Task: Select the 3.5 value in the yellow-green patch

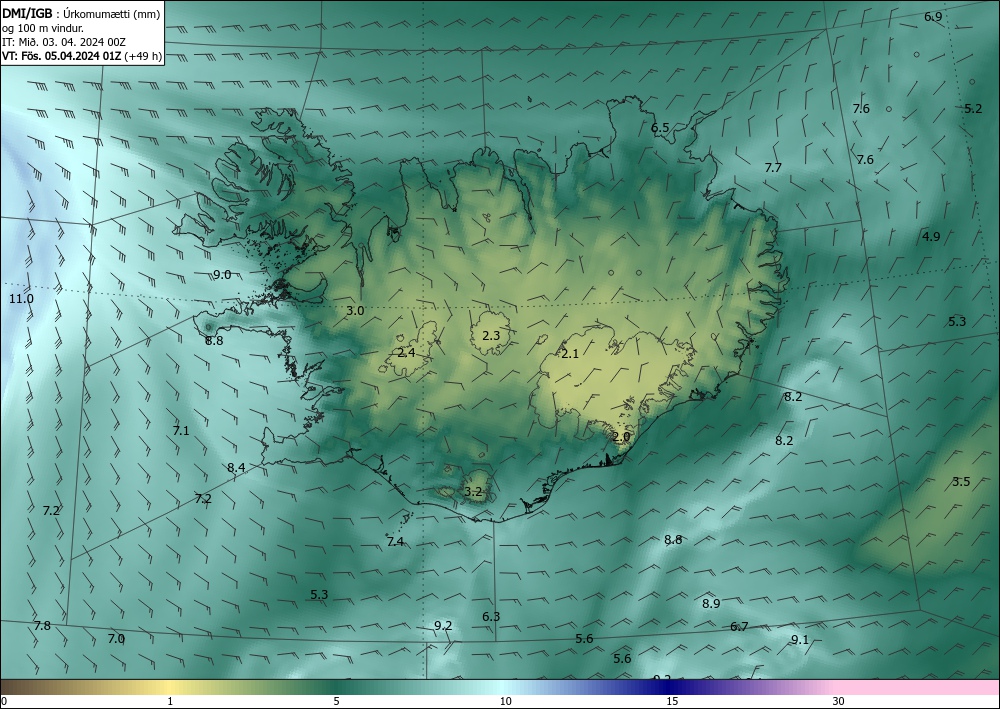Action: (961, 481)
